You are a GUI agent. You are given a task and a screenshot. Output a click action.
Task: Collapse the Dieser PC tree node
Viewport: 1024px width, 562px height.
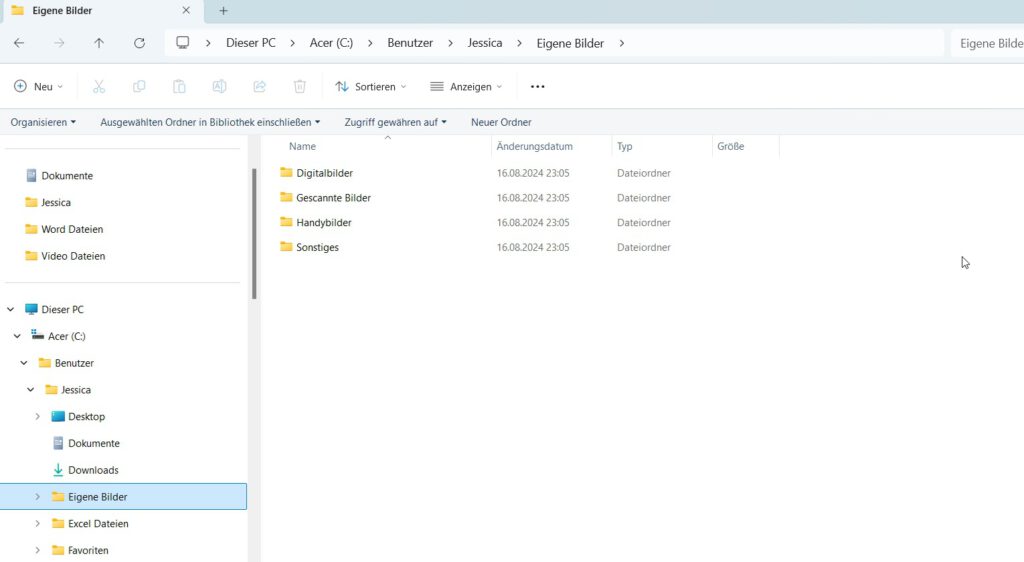10,309
